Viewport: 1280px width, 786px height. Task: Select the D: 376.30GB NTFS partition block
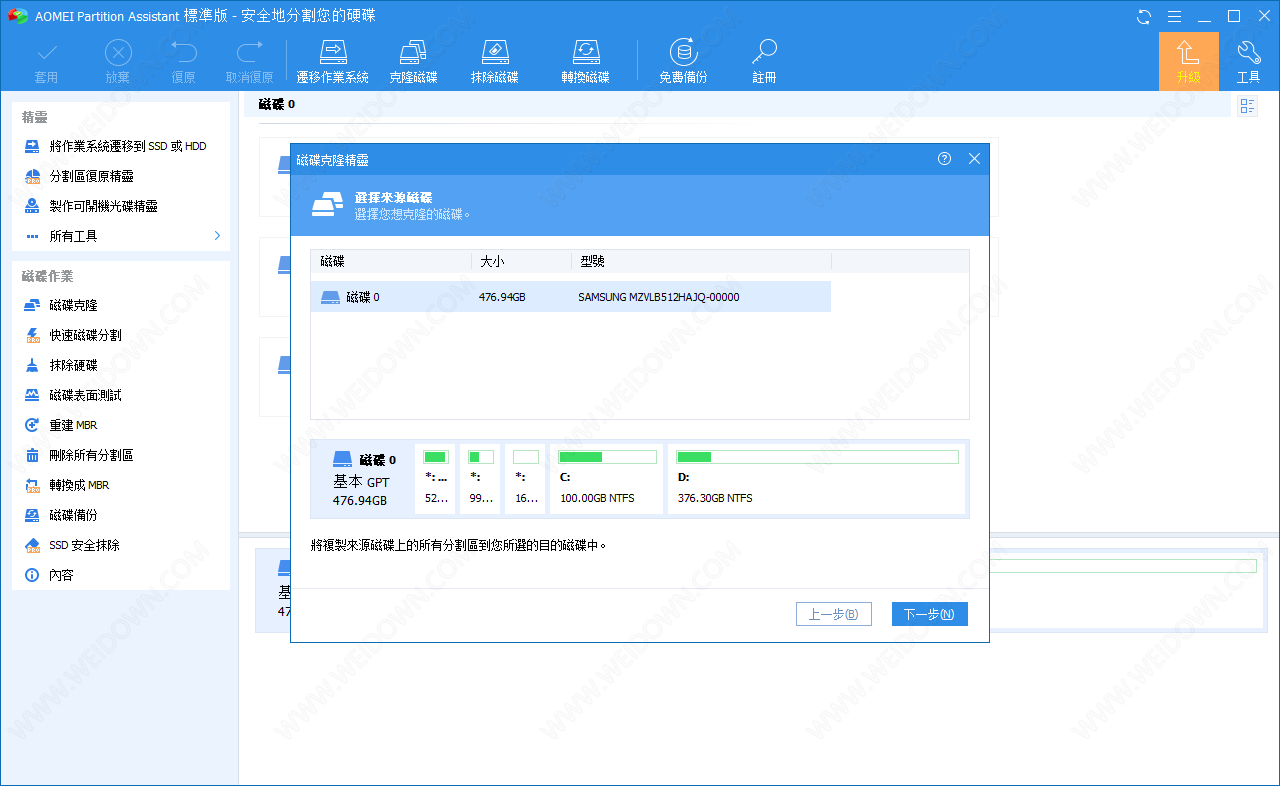tap(817, 479)
